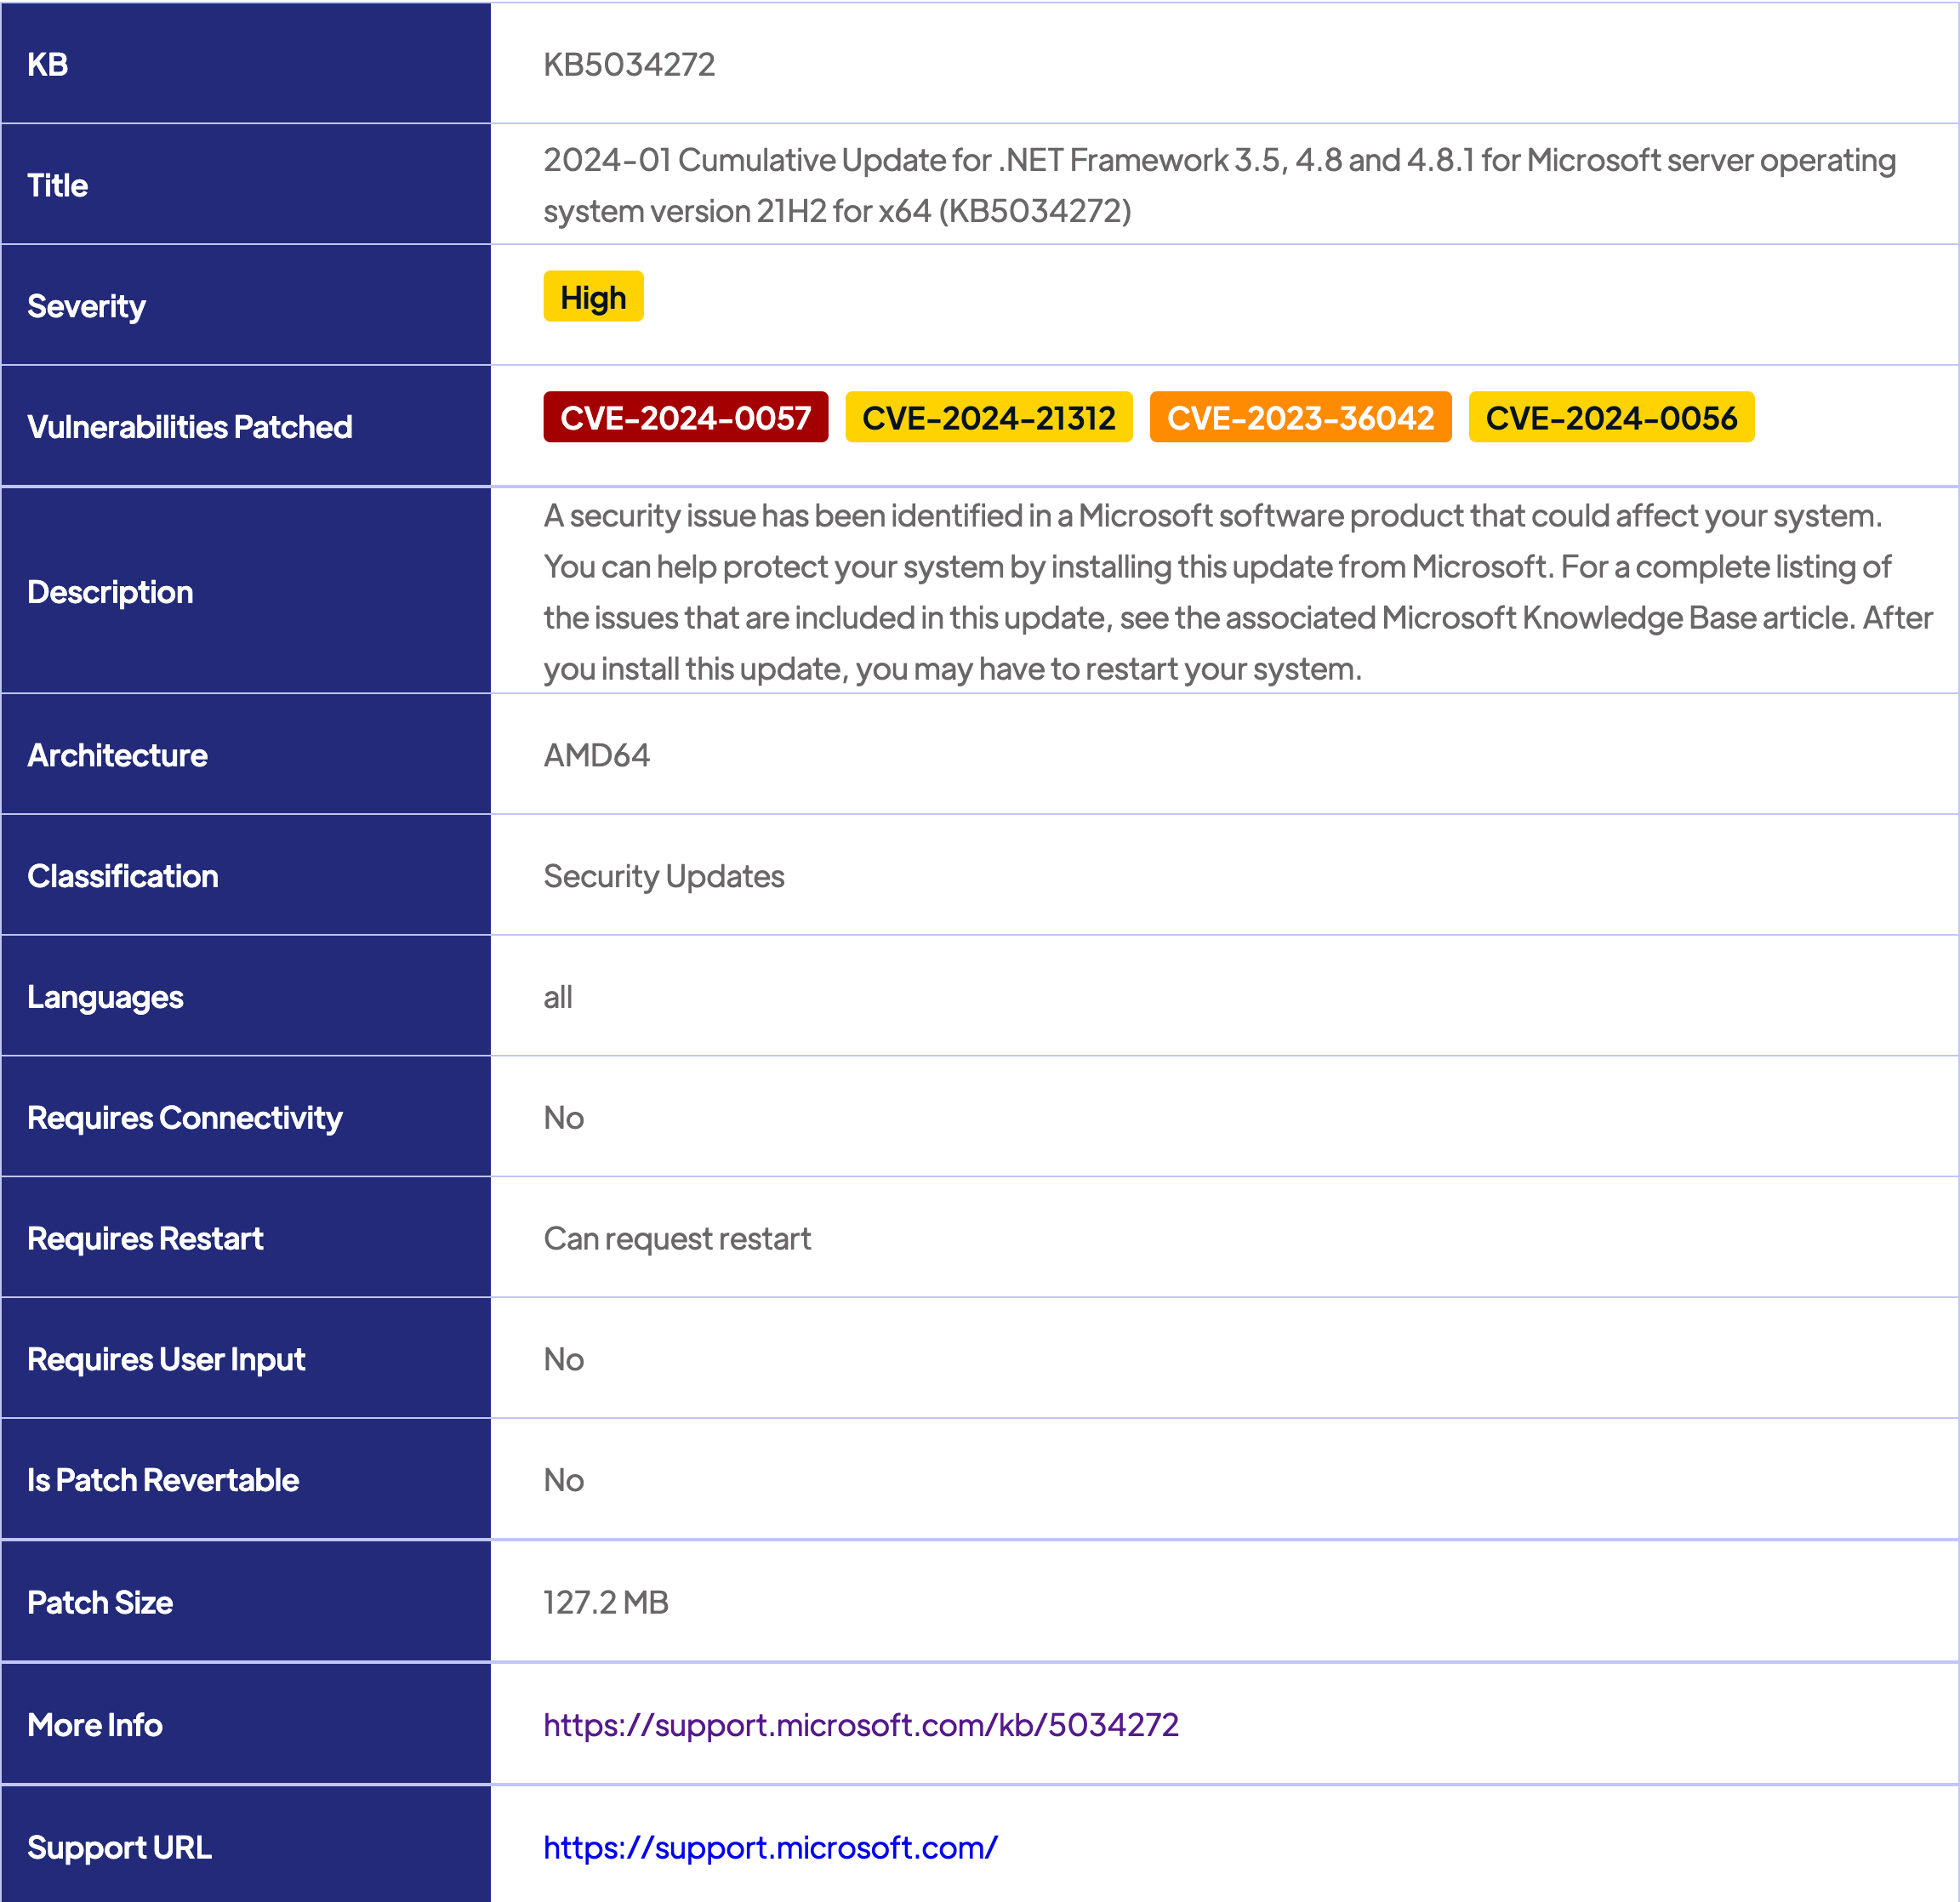Click the Title row header
The width and height of the screenshot is (1960, 1902).
57,185
